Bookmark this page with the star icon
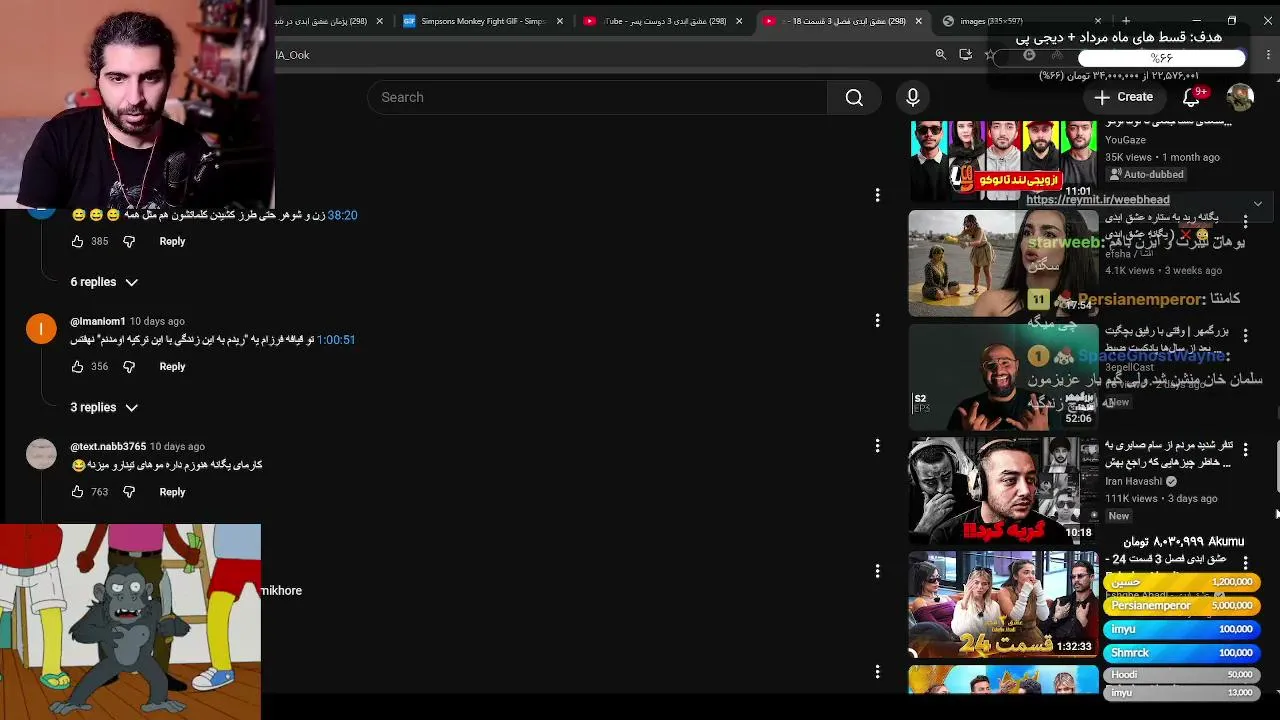 tap(990, 55)
